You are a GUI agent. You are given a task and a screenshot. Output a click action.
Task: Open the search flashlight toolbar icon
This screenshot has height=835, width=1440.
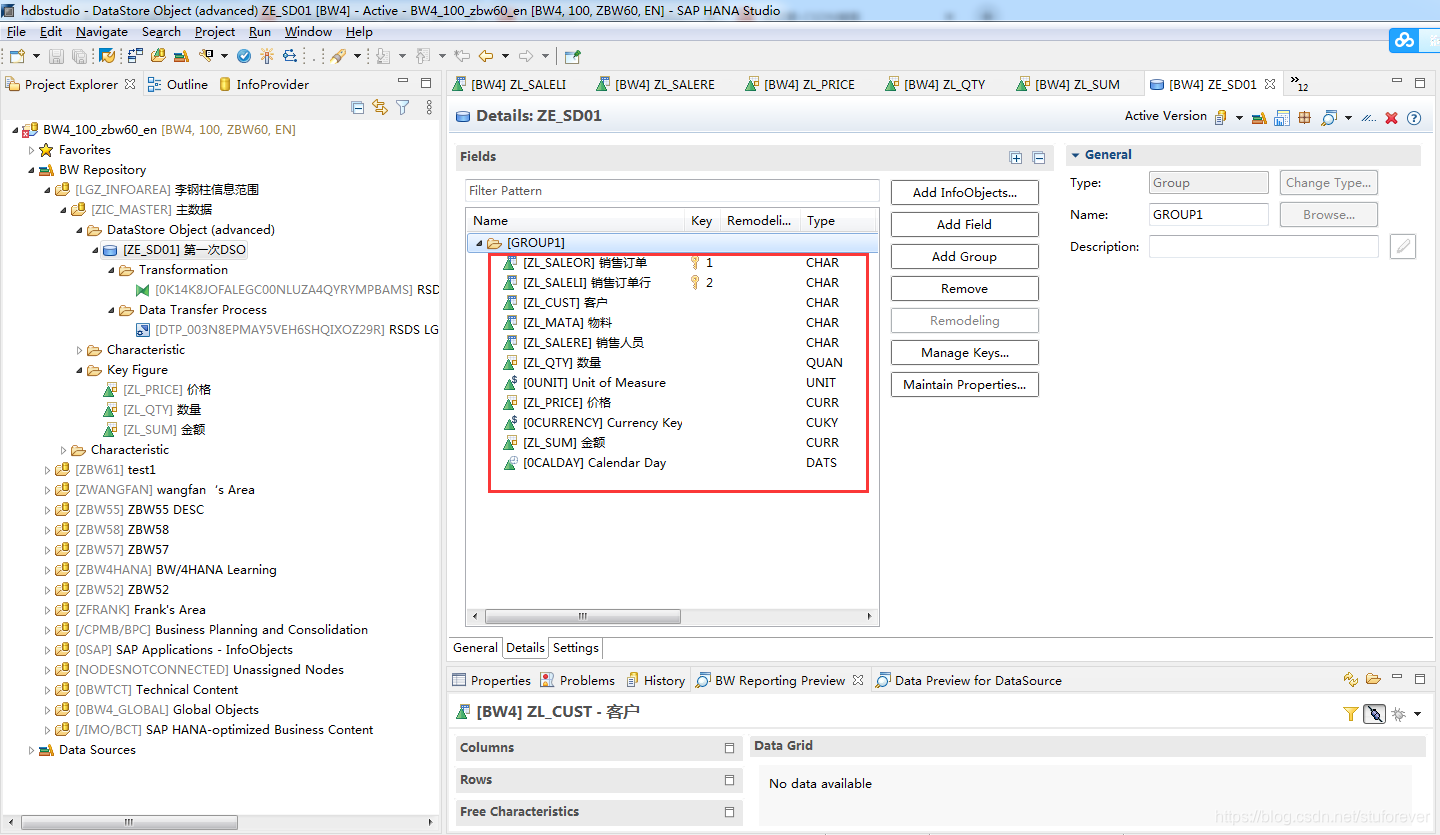tap(337, 56)
